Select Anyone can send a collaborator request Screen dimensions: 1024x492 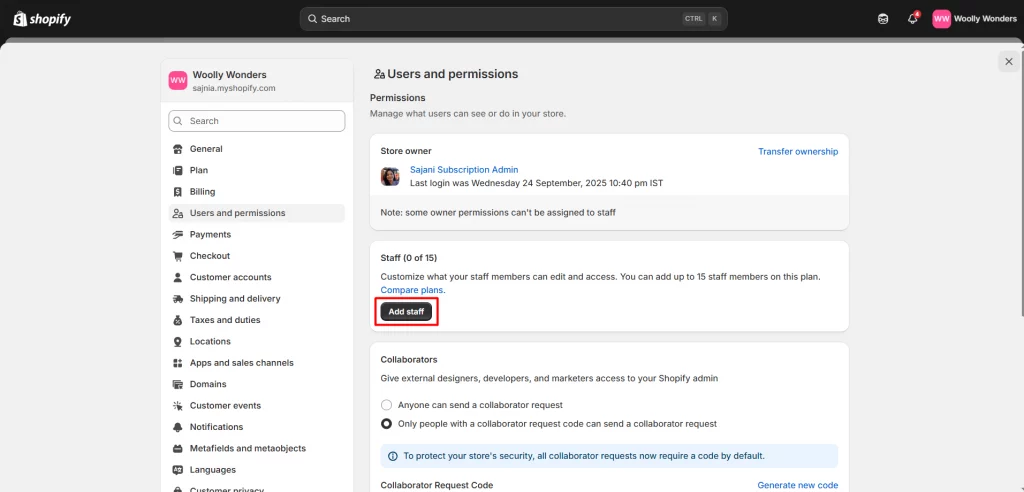coord(387,405)
